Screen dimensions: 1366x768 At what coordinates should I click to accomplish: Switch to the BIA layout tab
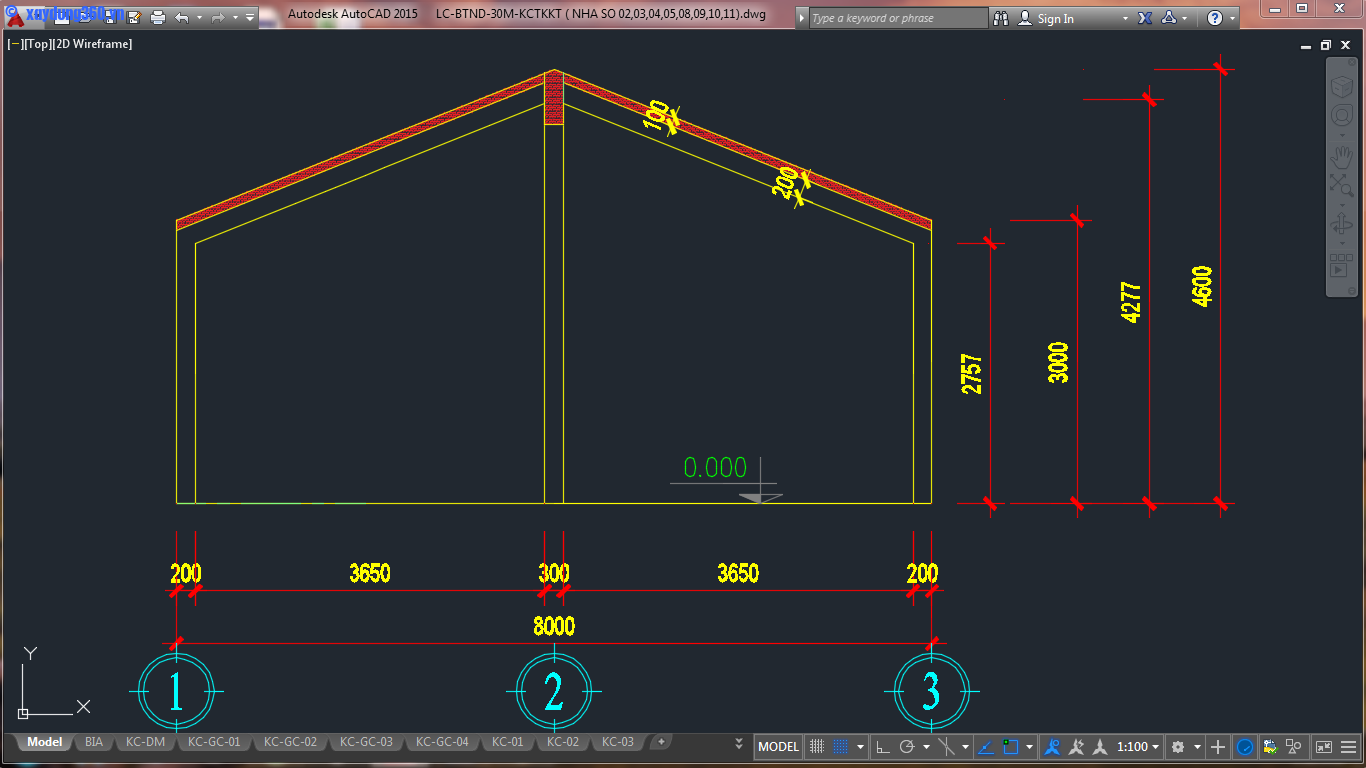click(94, 742)
